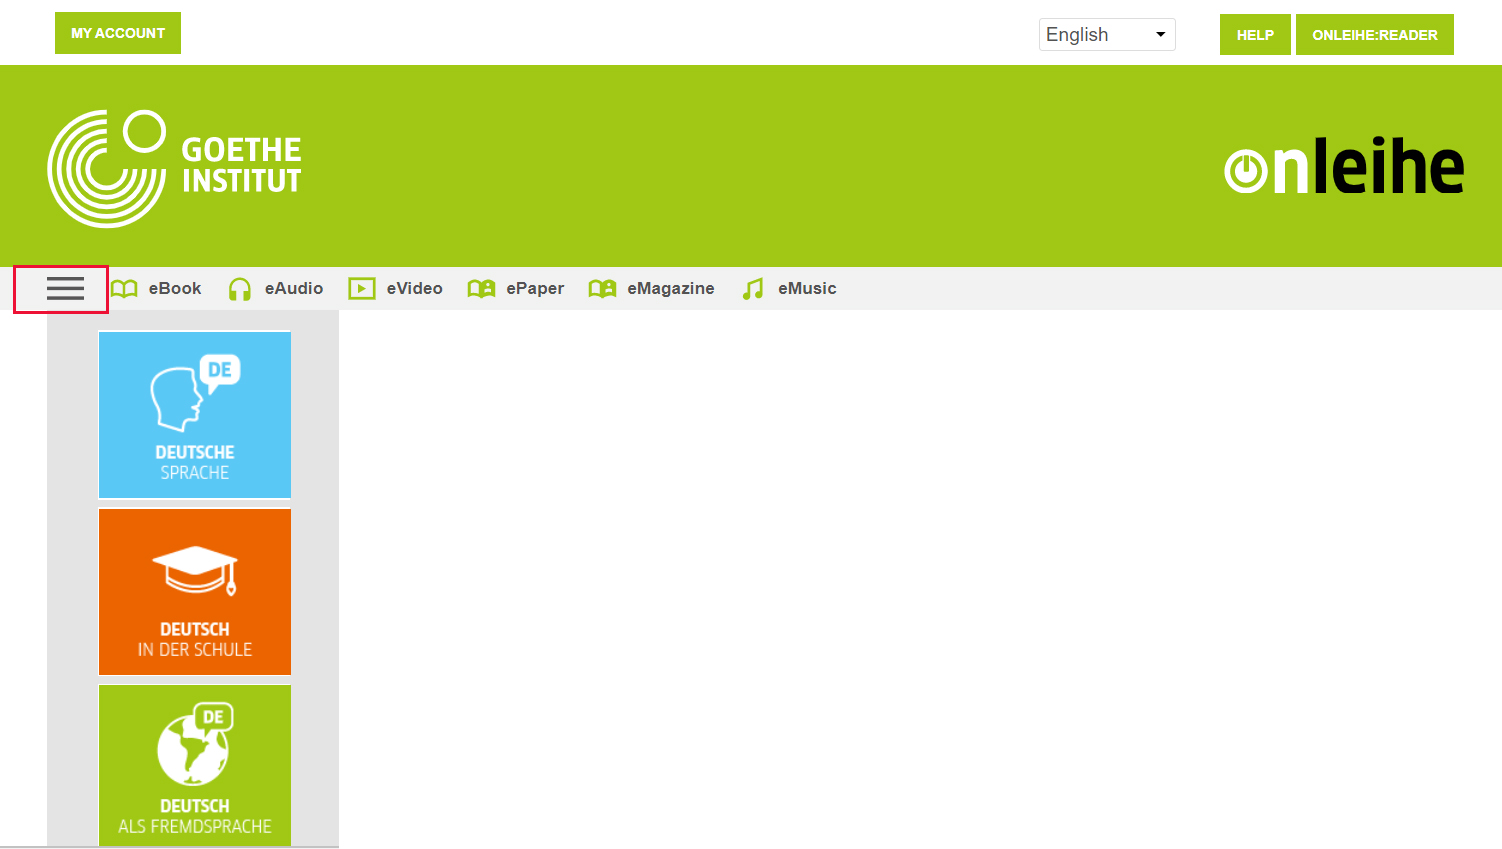Toggle the hamburger menu icon

pyautogui.click(x=65, y=289)
